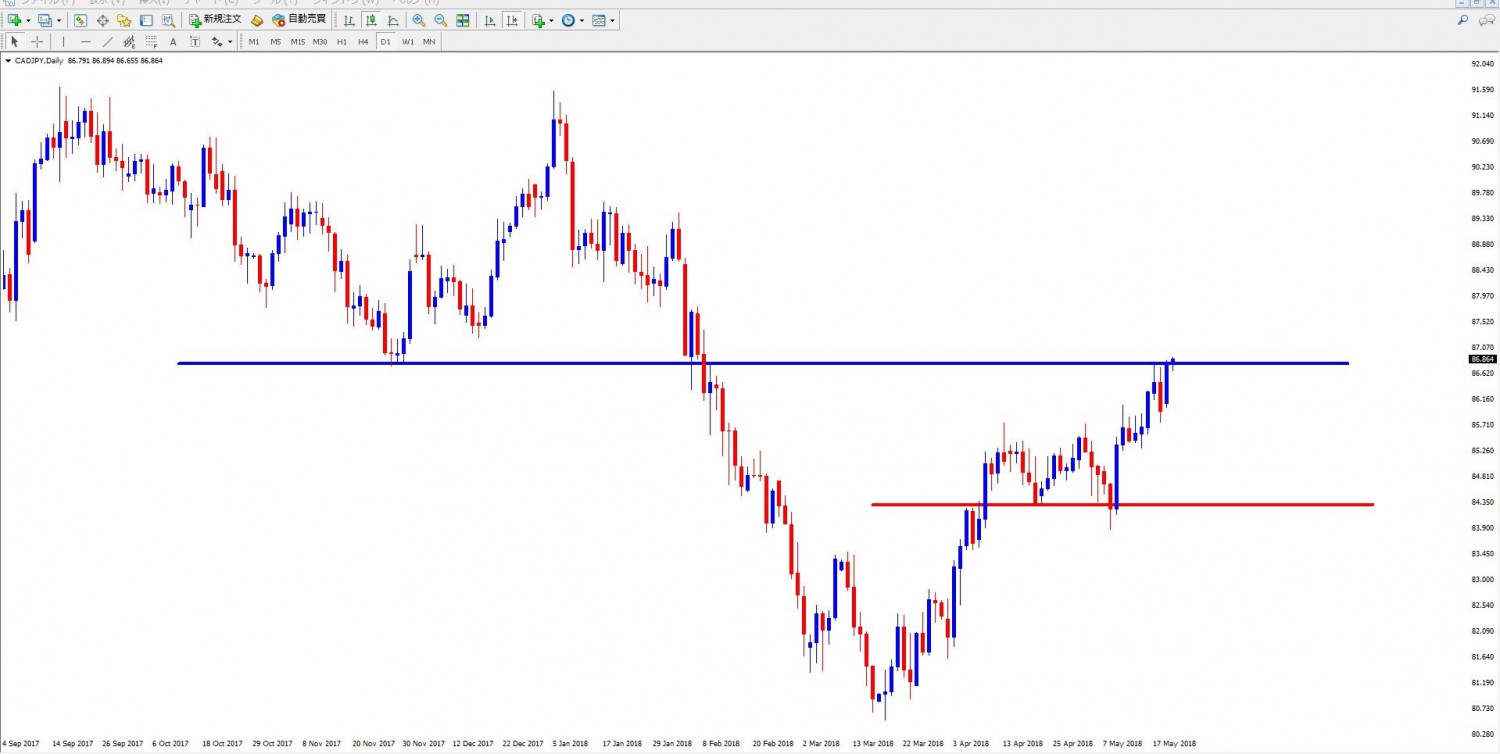Switch timeframe to MN monthly
This screenshot has width=1500, height=754.
click(x=429, y=41)
